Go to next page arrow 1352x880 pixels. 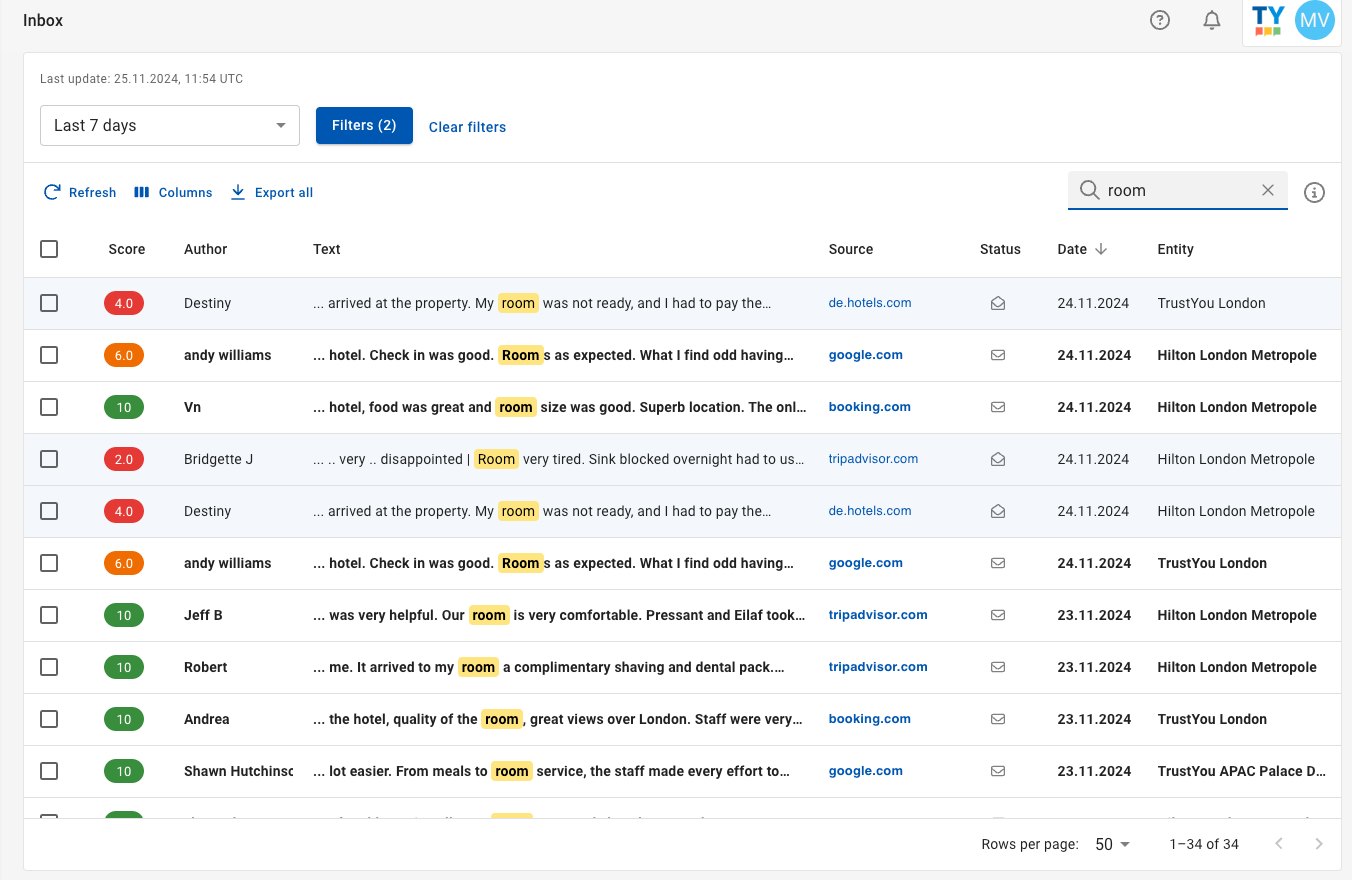[1319, 844]
